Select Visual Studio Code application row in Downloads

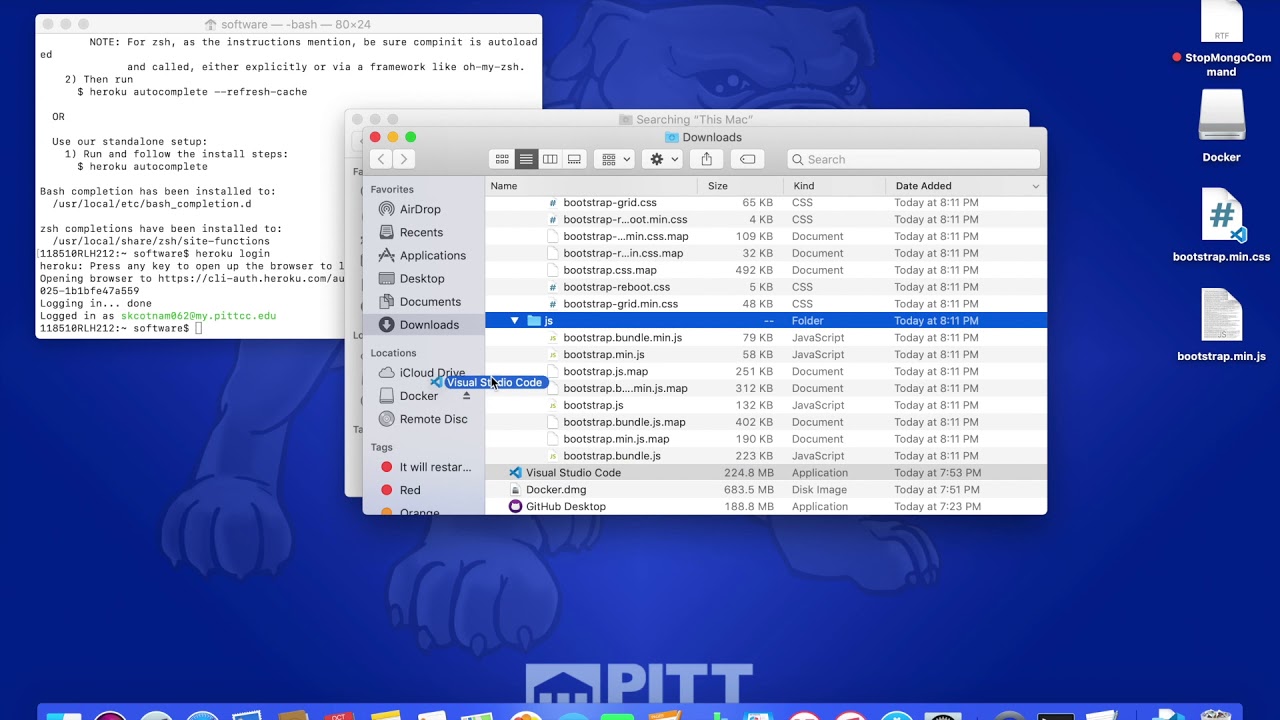[766, 473]
